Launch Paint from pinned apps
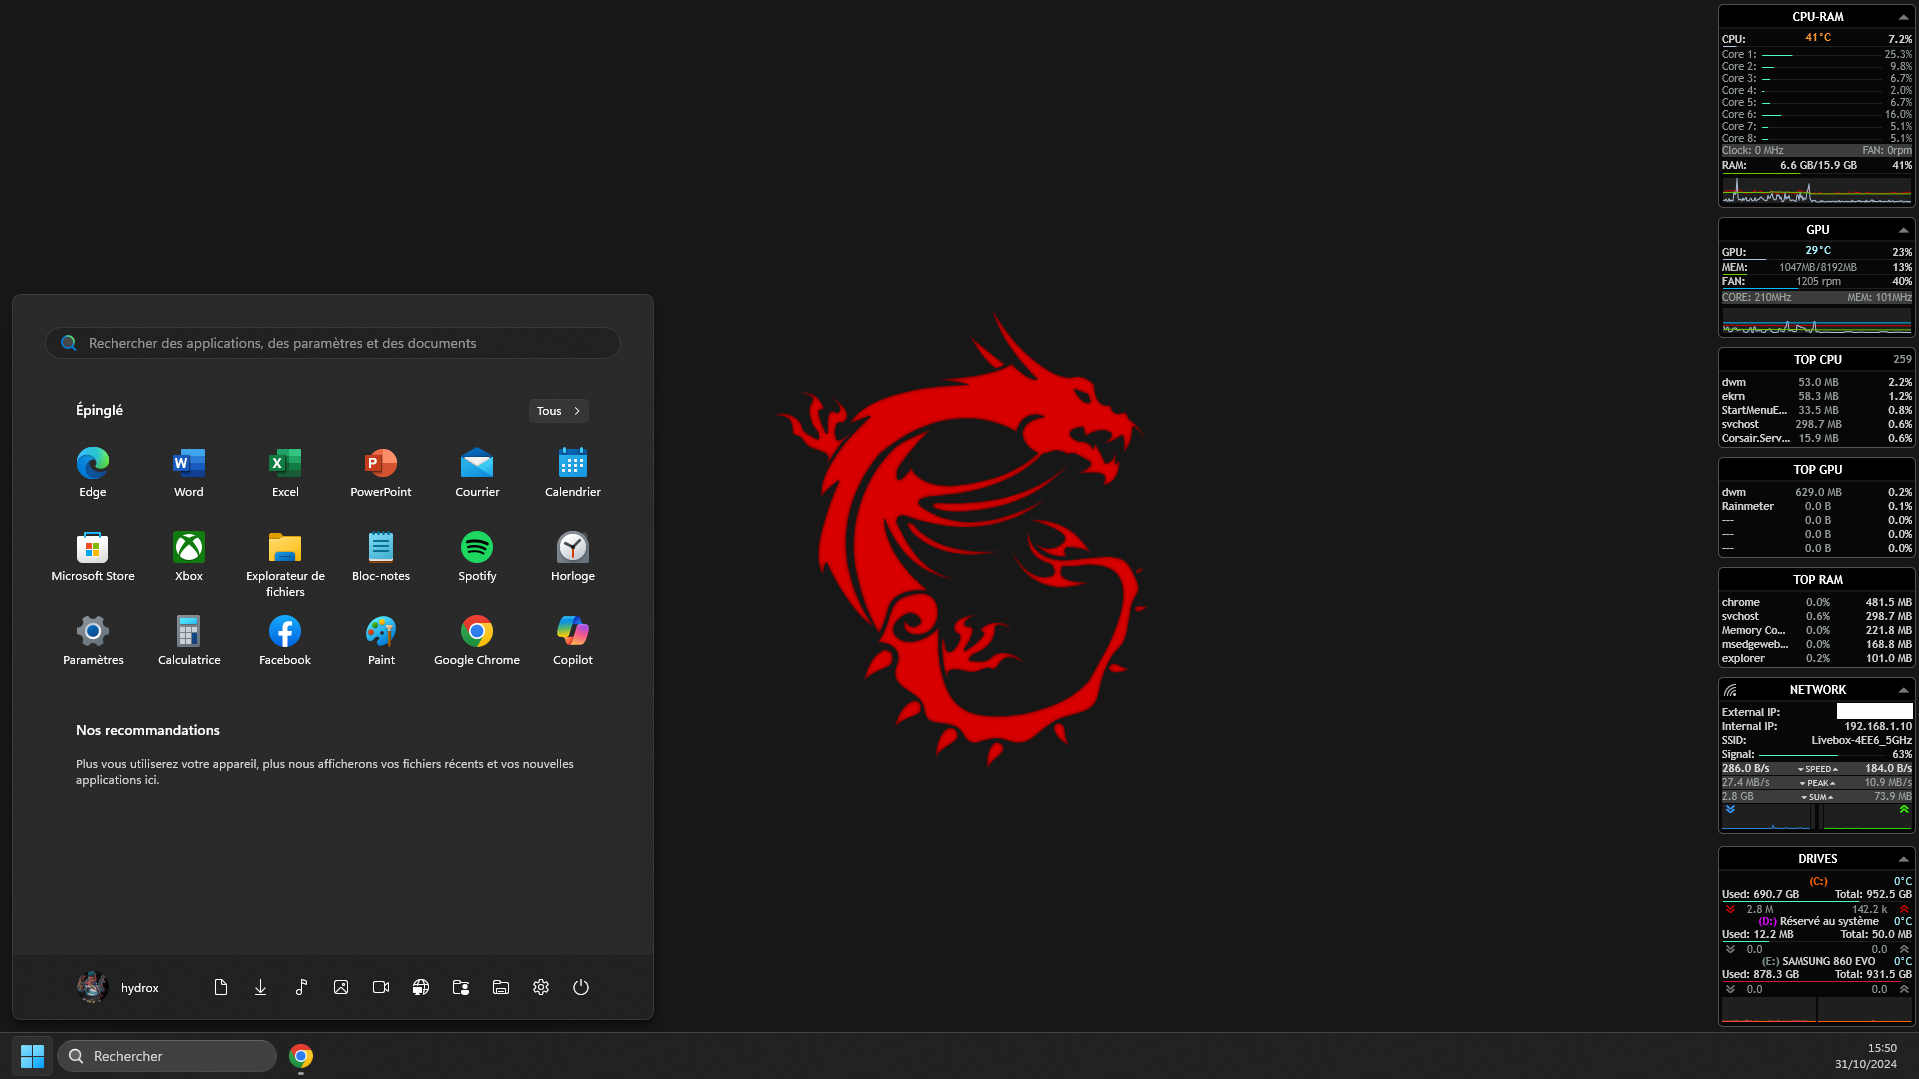The width and height of the screenshot is (1919, 1079). [381, 640]
